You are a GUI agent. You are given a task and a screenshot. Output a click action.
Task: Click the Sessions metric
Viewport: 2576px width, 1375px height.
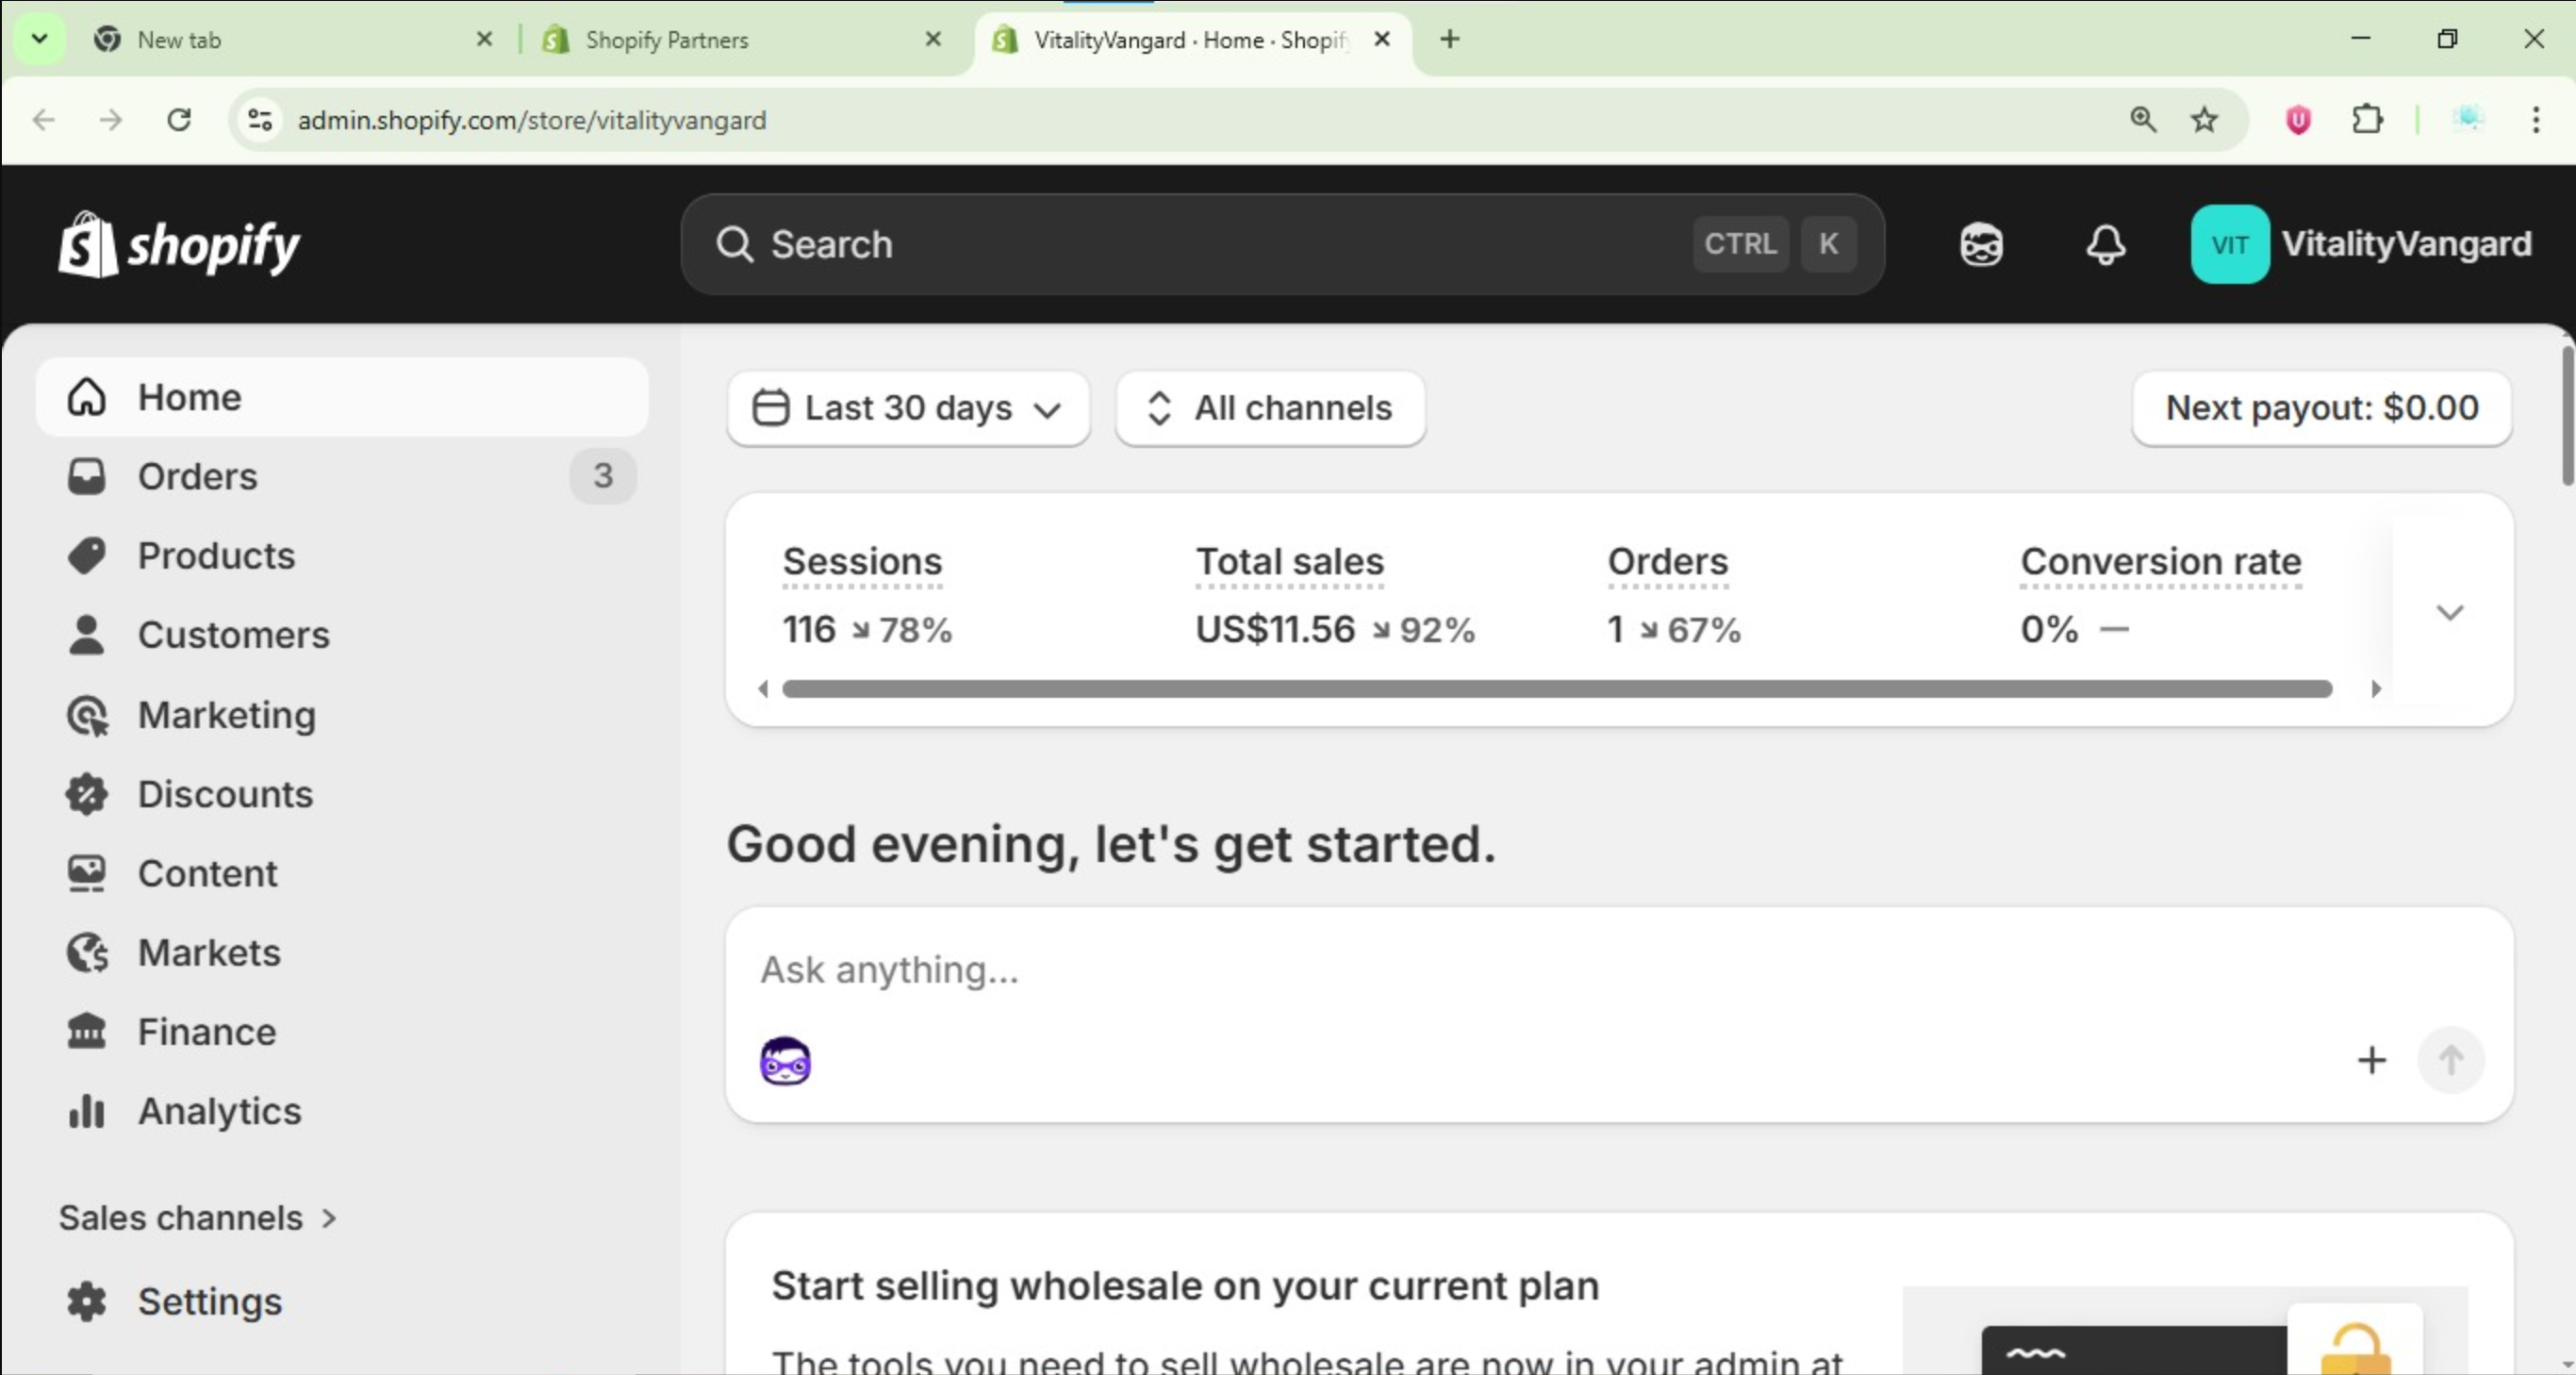(x=866, y=596)
